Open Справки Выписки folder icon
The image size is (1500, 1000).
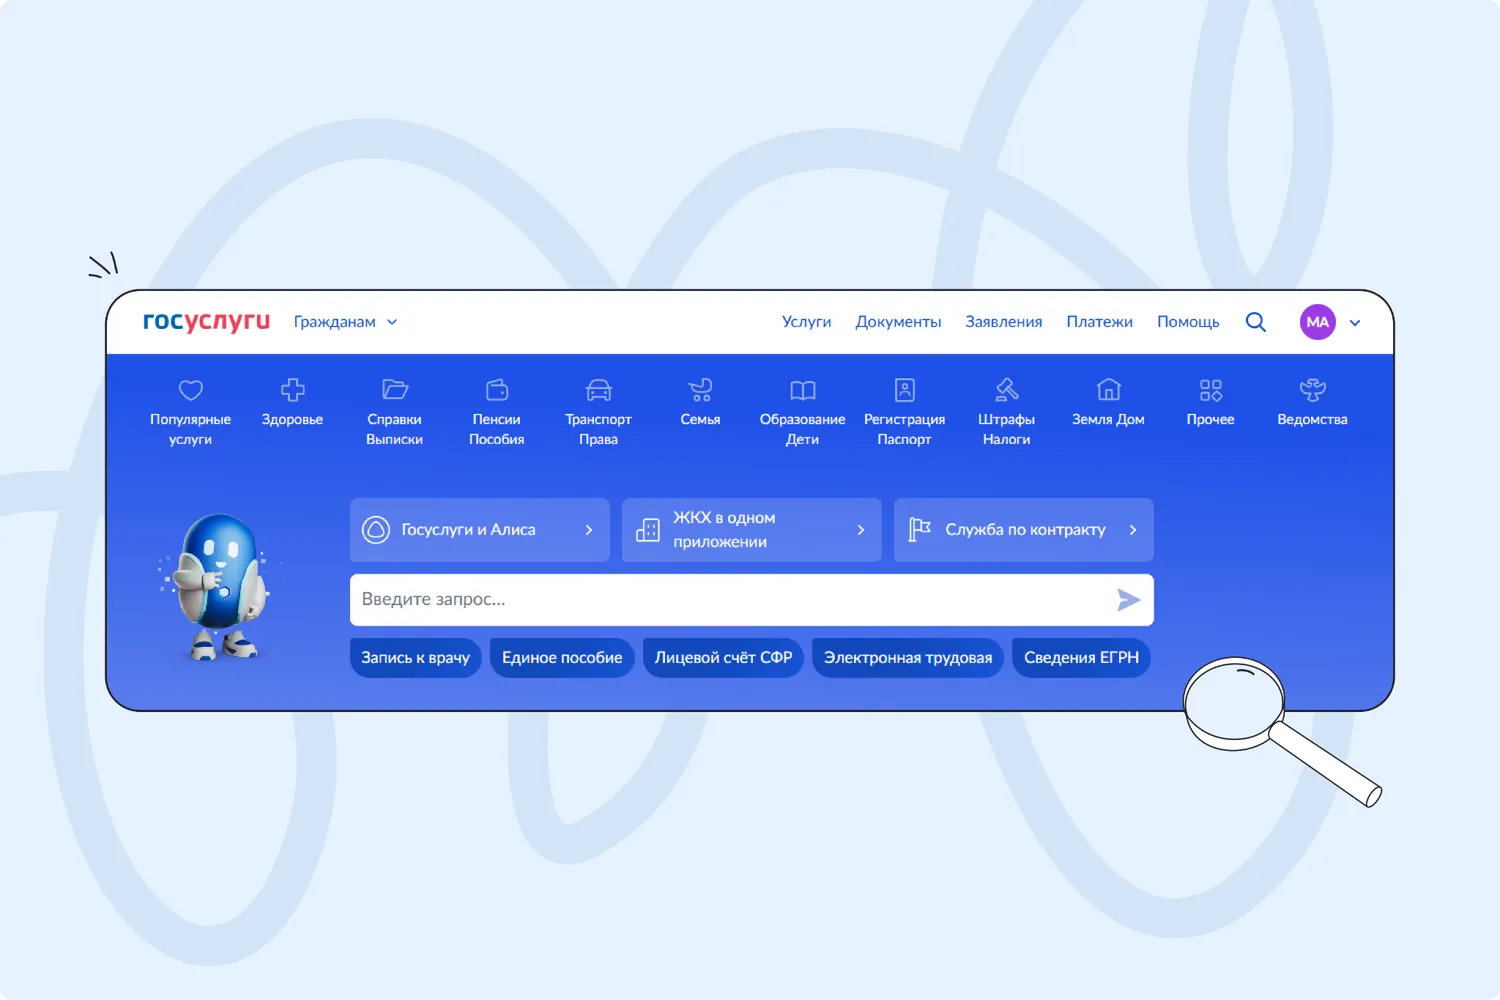[395, 389]
